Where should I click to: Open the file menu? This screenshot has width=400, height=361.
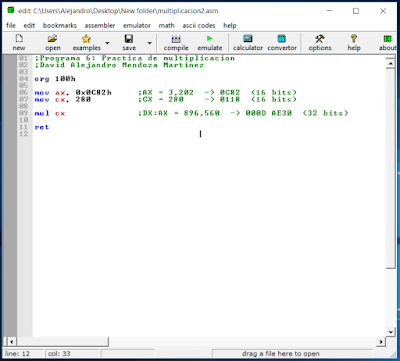pos(11,25)
